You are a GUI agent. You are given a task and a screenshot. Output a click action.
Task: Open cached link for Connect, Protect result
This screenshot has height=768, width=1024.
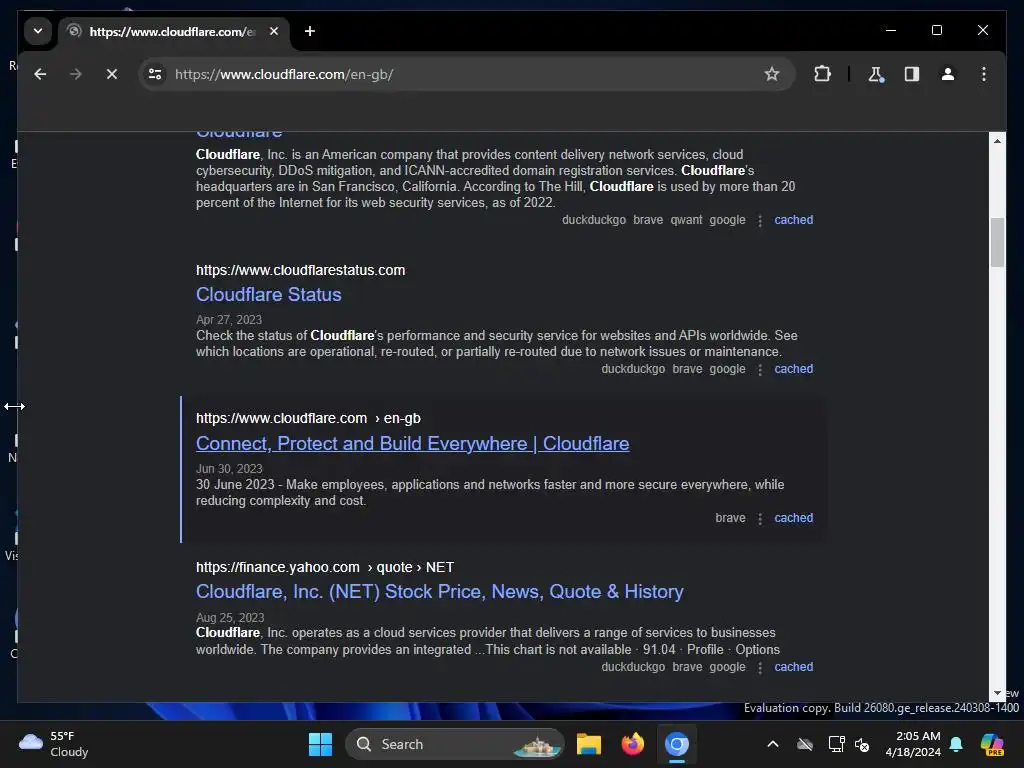tap(793, 518)
